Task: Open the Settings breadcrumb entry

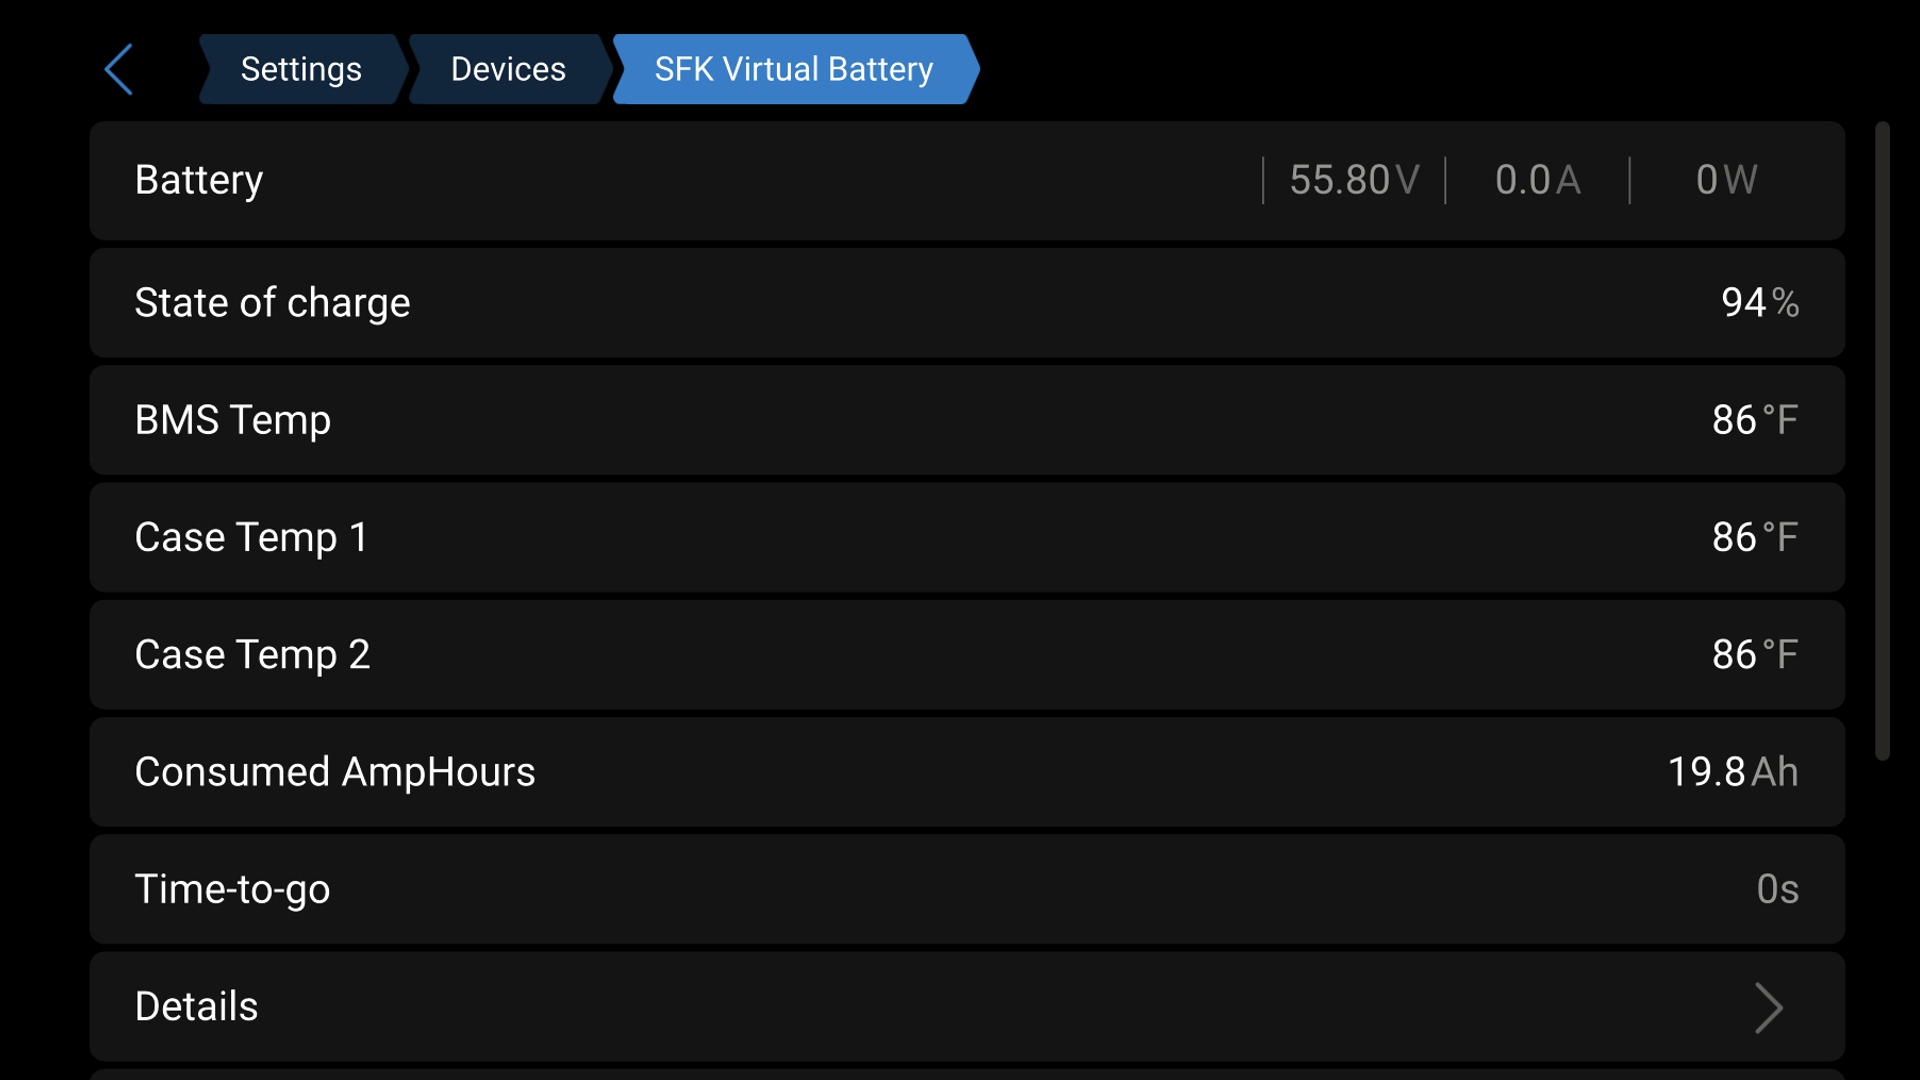Action: [x=300, y=68]
